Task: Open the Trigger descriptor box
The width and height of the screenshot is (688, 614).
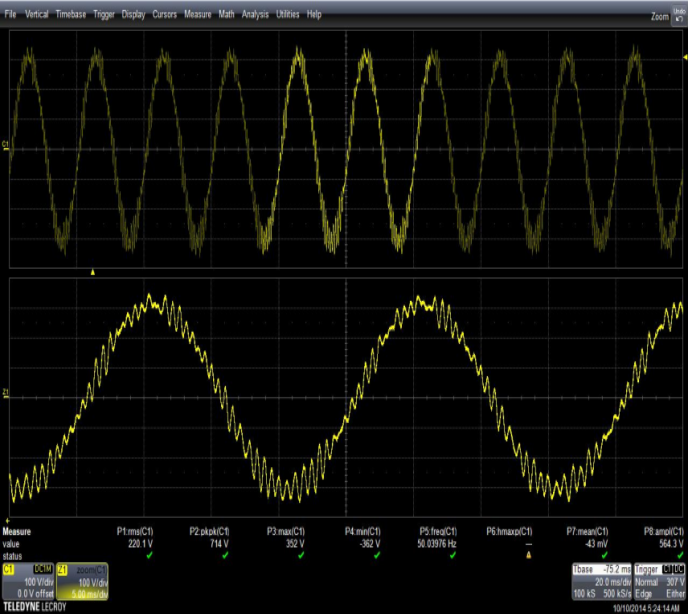Action: click(x=661, y=580)
